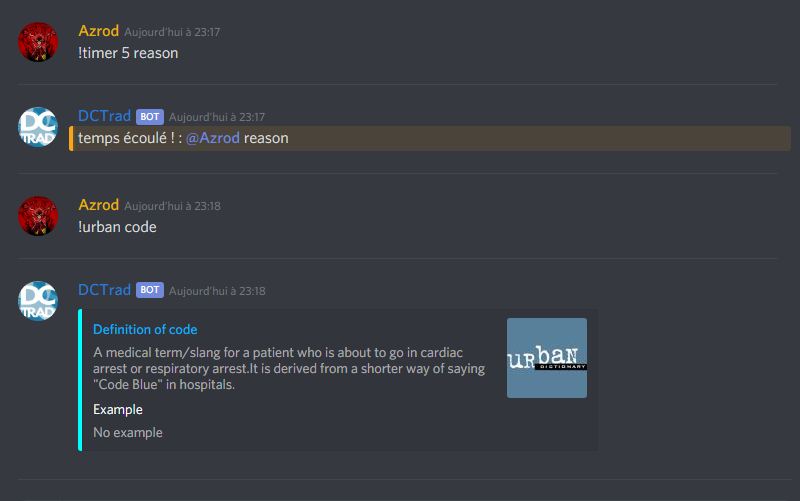Click the highlighted temps écoulé message
The width and height of the screenshot is (800, 501).
[x=430, y=138]
